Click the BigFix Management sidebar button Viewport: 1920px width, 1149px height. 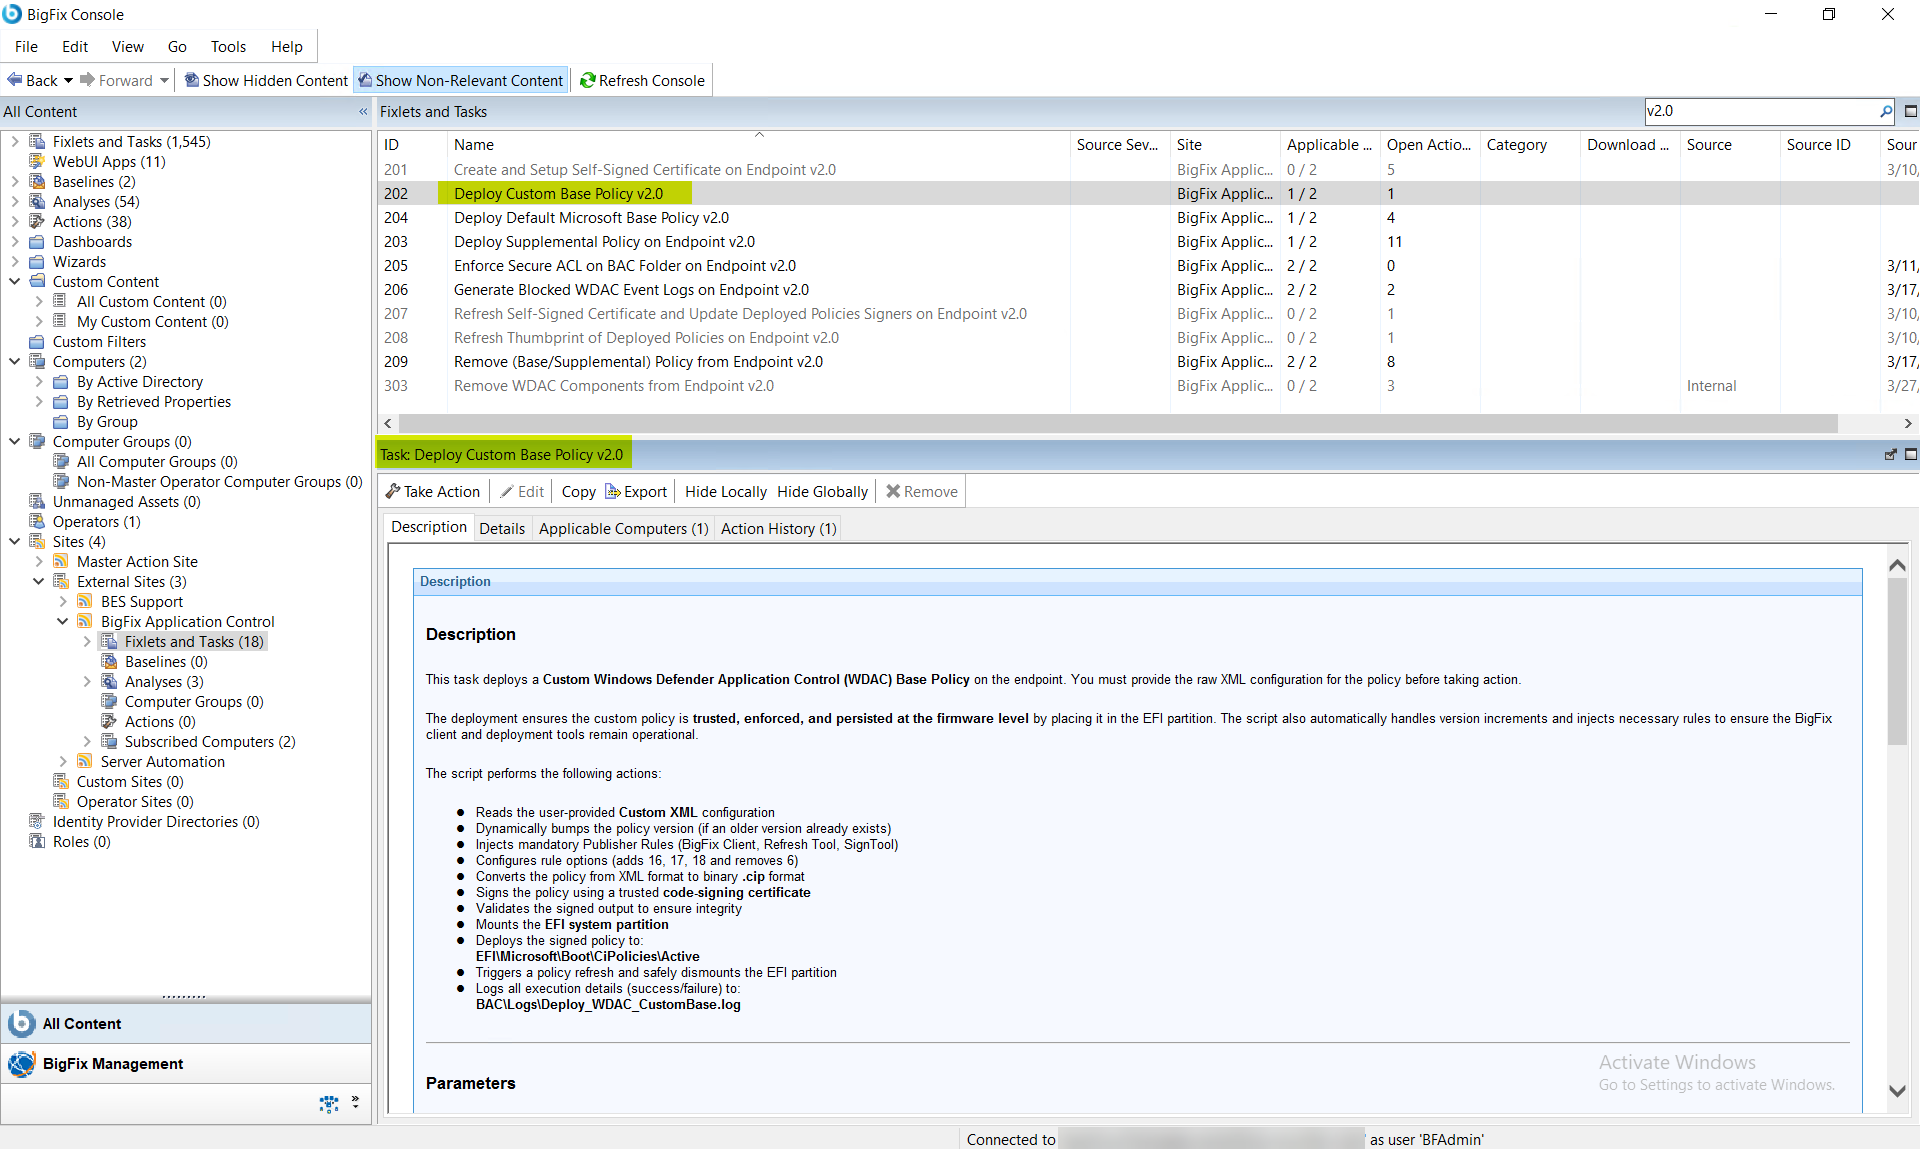[x=112, y=1063]
